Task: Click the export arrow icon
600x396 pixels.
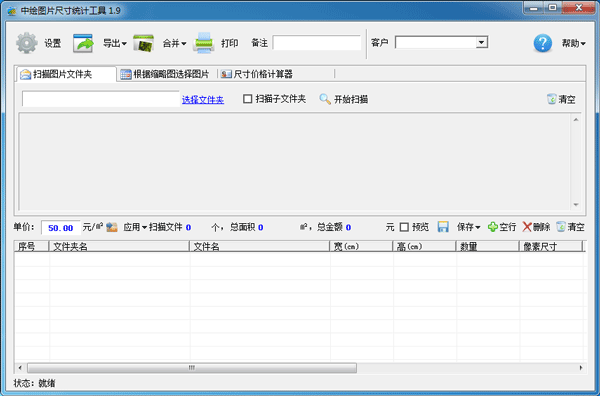Action: point(83,43)
